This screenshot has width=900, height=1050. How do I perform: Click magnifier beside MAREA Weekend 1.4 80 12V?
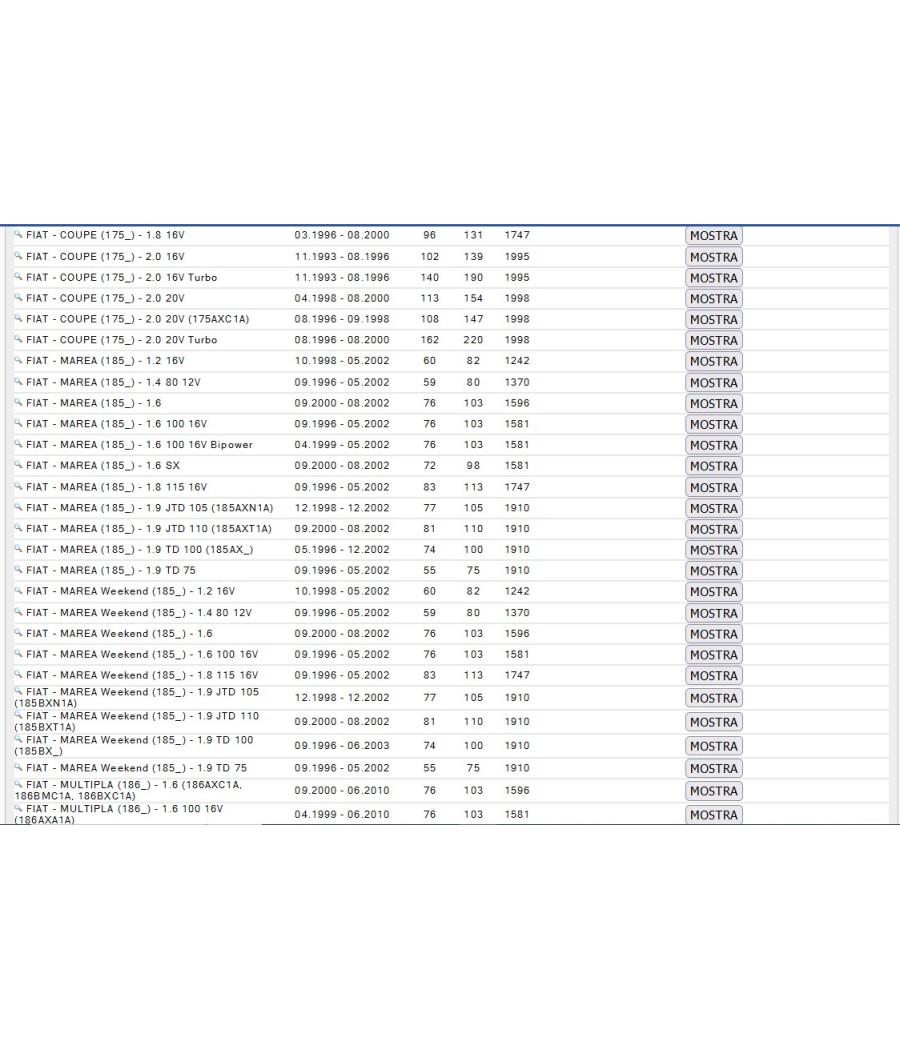coord(19,611)
